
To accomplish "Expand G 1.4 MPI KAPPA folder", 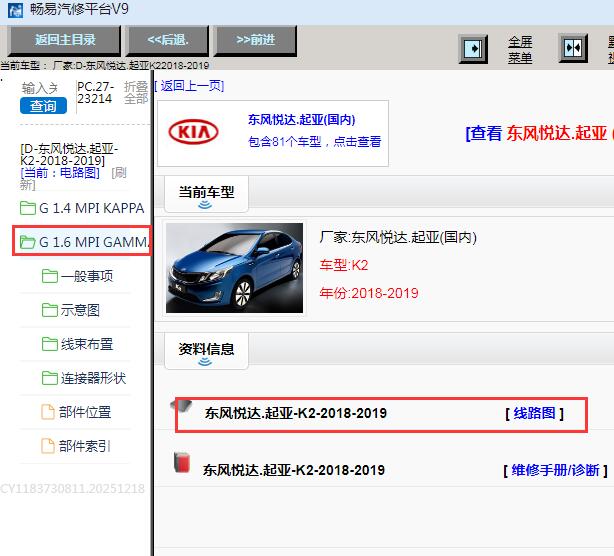I will pyautogui.click(x=82, y=208).
